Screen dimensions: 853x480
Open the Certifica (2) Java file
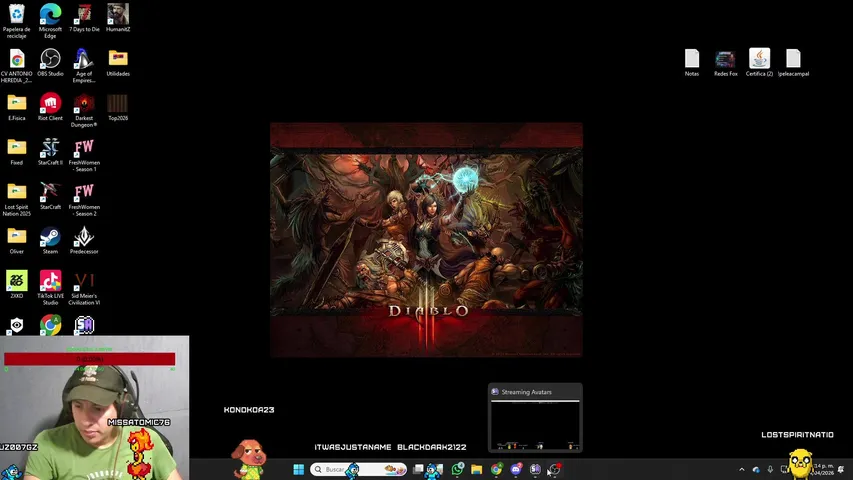[x=759, y=63]
